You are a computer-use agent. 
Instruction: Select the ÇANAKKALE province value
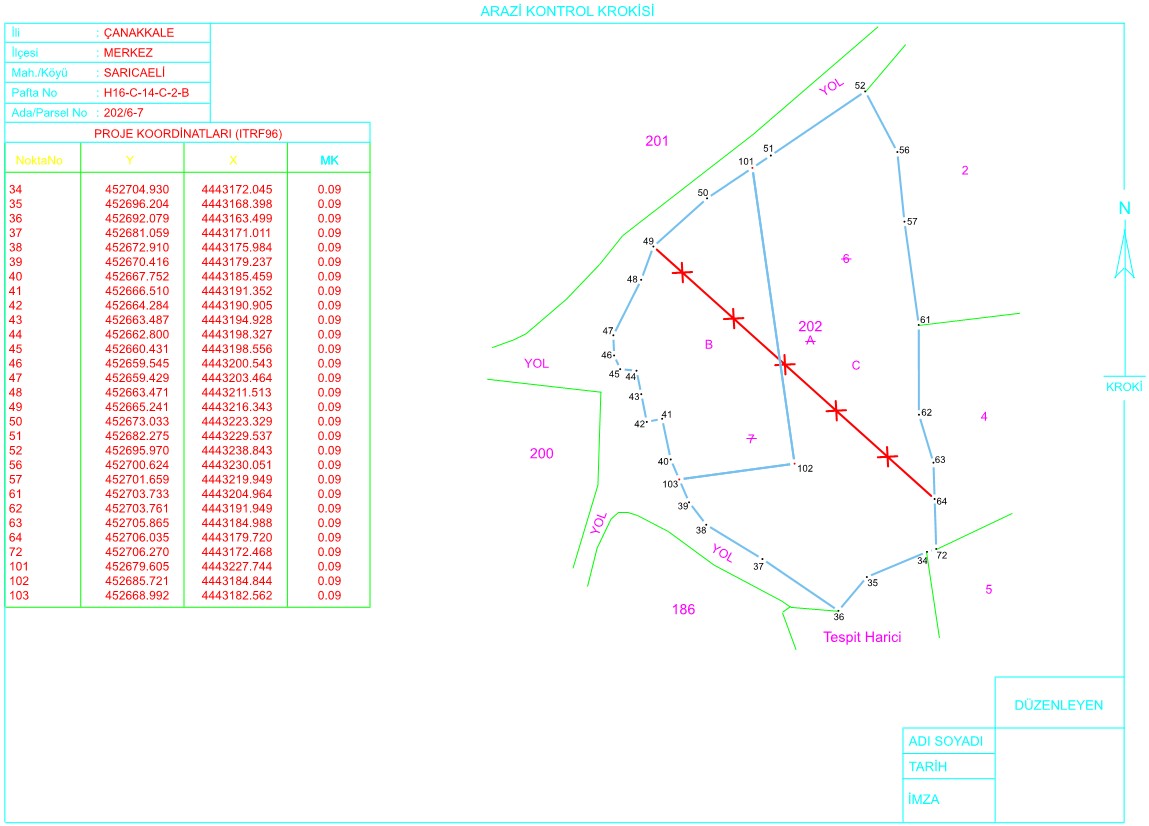139,33
